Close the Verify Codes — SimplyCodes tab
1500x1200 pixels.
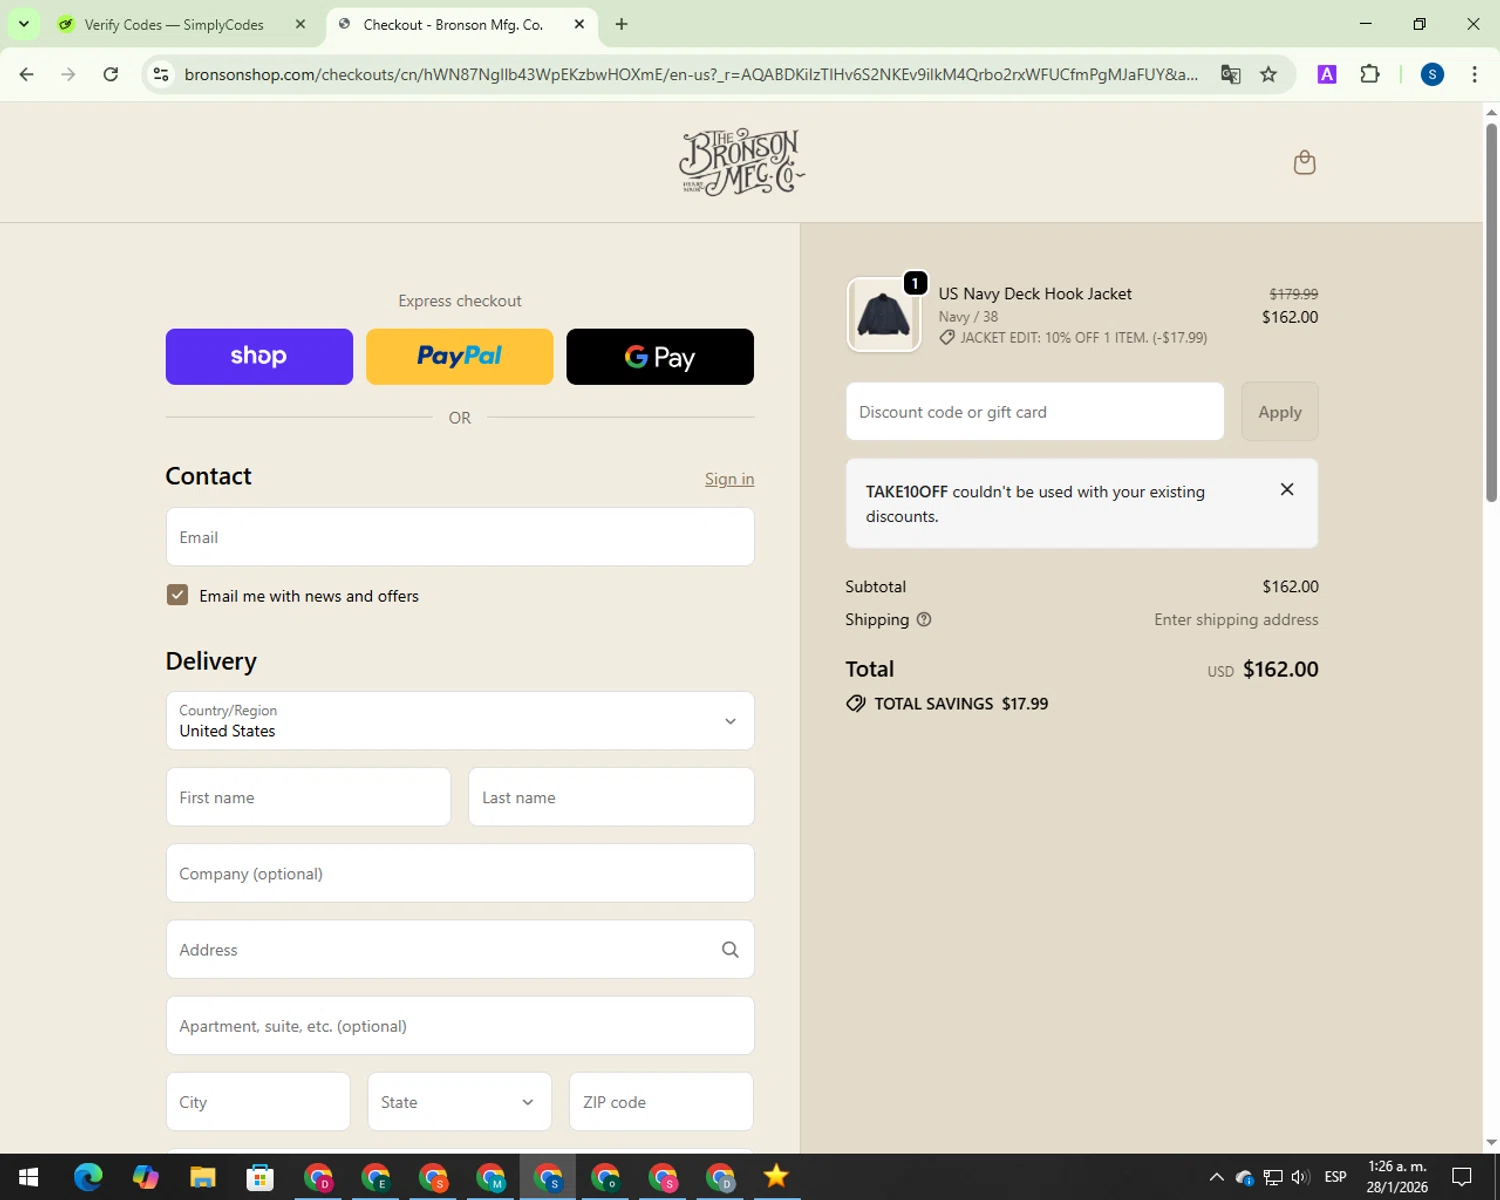300,24
